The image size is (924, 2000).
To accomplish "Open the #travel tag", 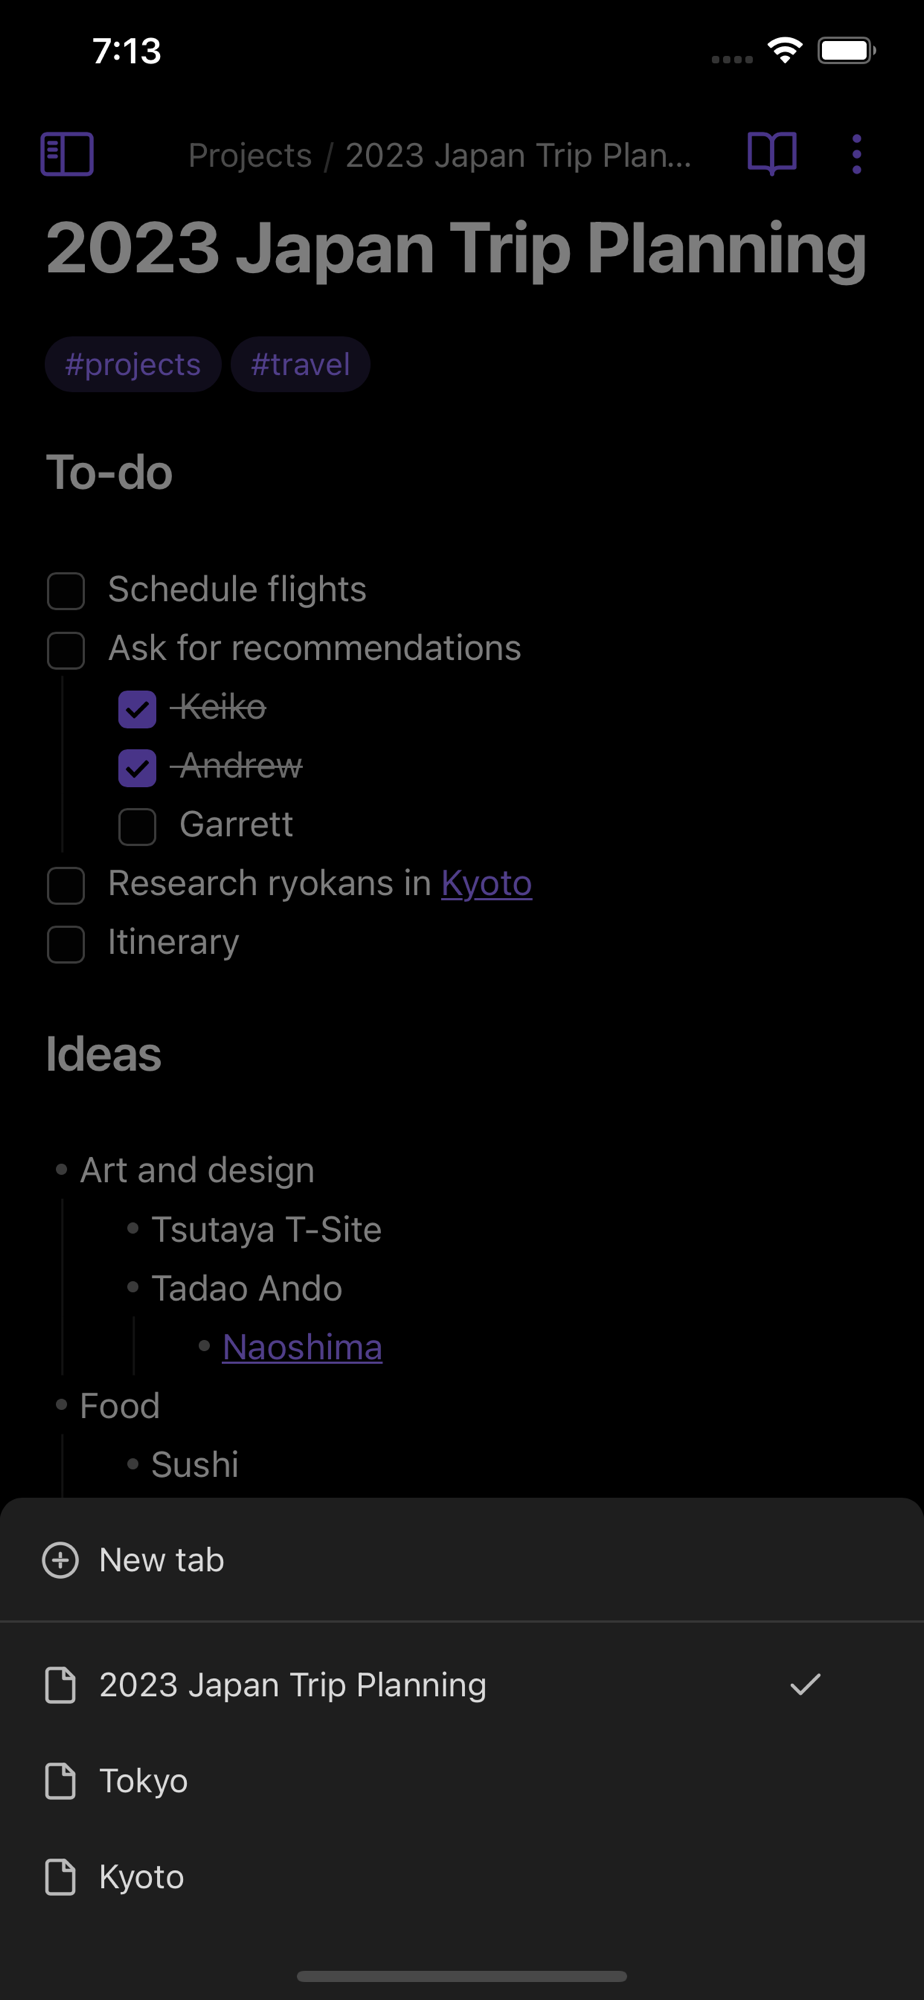I will click(x=300, y=364).
